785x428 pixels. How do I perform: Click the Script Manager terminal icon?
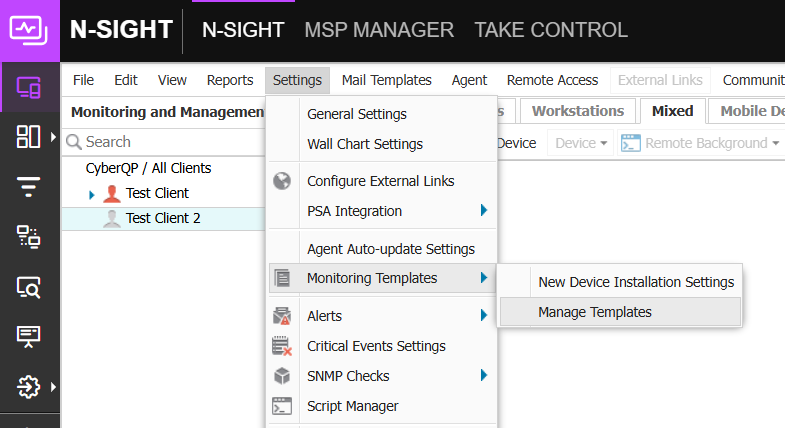[x=282, y=406]
